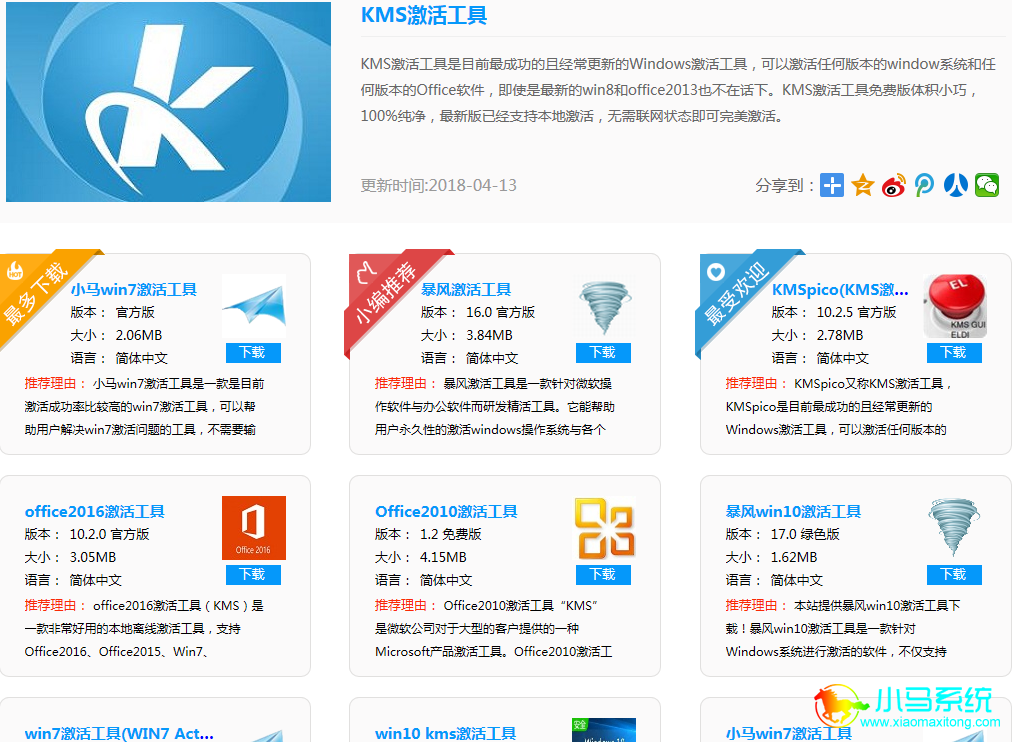Click the 17.0 绿色版 version text

click(805, 534)
